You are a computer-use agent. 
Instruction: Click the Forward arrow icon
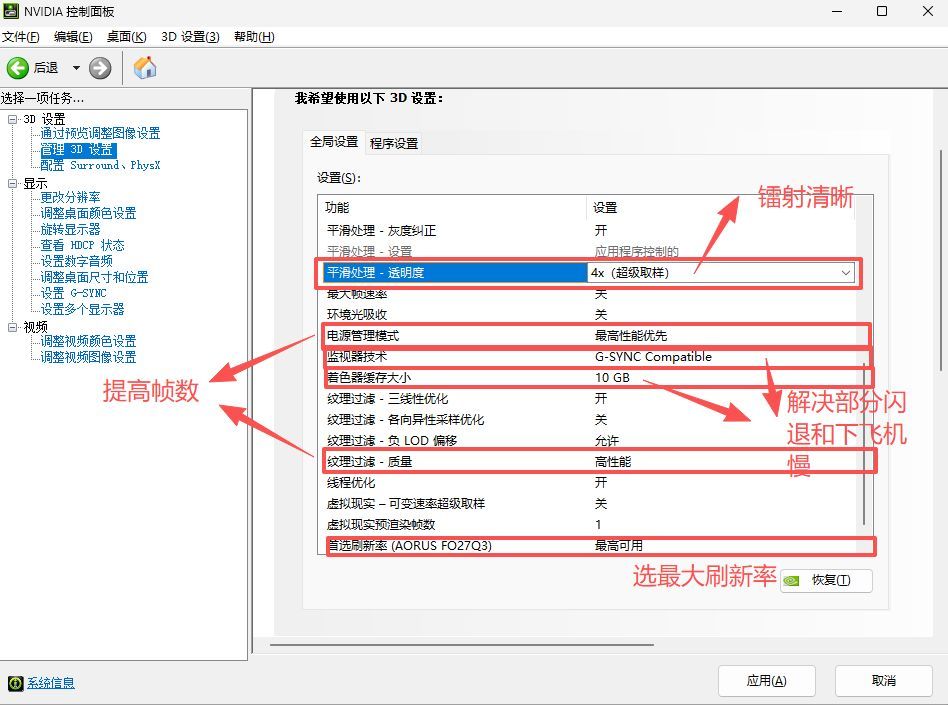click(x=100, y=68)
